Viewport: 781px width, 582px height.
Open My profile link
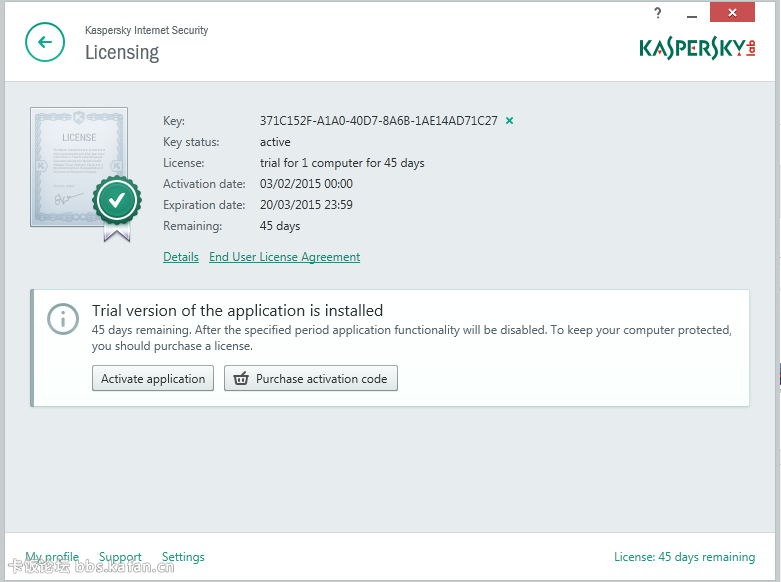(52, 557)
